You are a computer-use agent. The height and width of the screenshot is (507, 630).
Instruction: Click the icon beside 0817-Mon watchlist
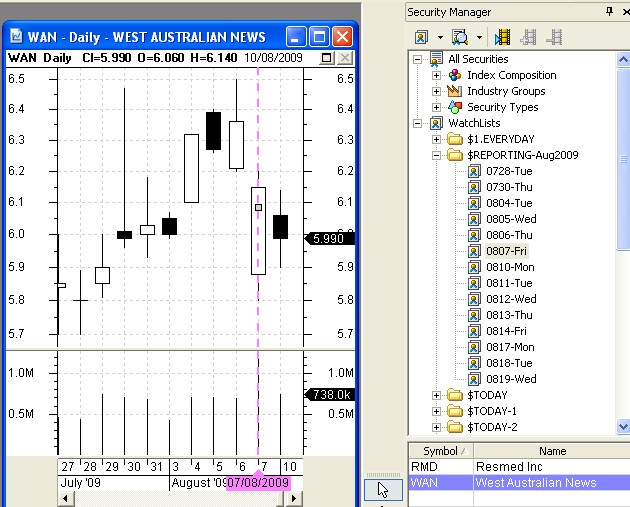click(474, 348)
